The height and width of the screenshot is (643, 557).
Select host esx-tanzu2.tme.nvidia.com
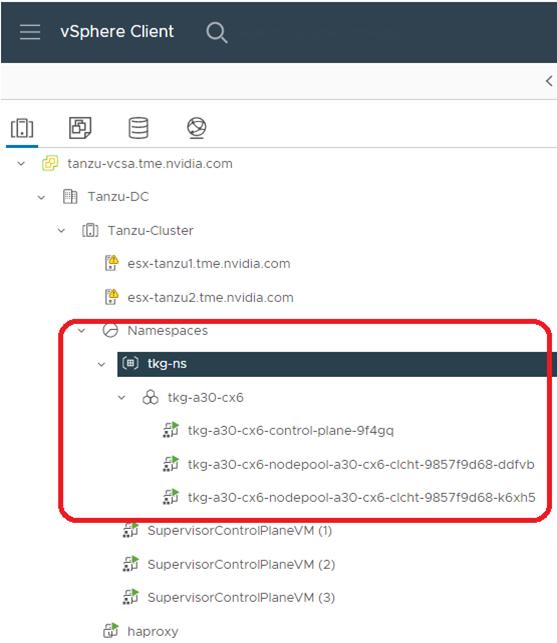[x=210, y=297]
